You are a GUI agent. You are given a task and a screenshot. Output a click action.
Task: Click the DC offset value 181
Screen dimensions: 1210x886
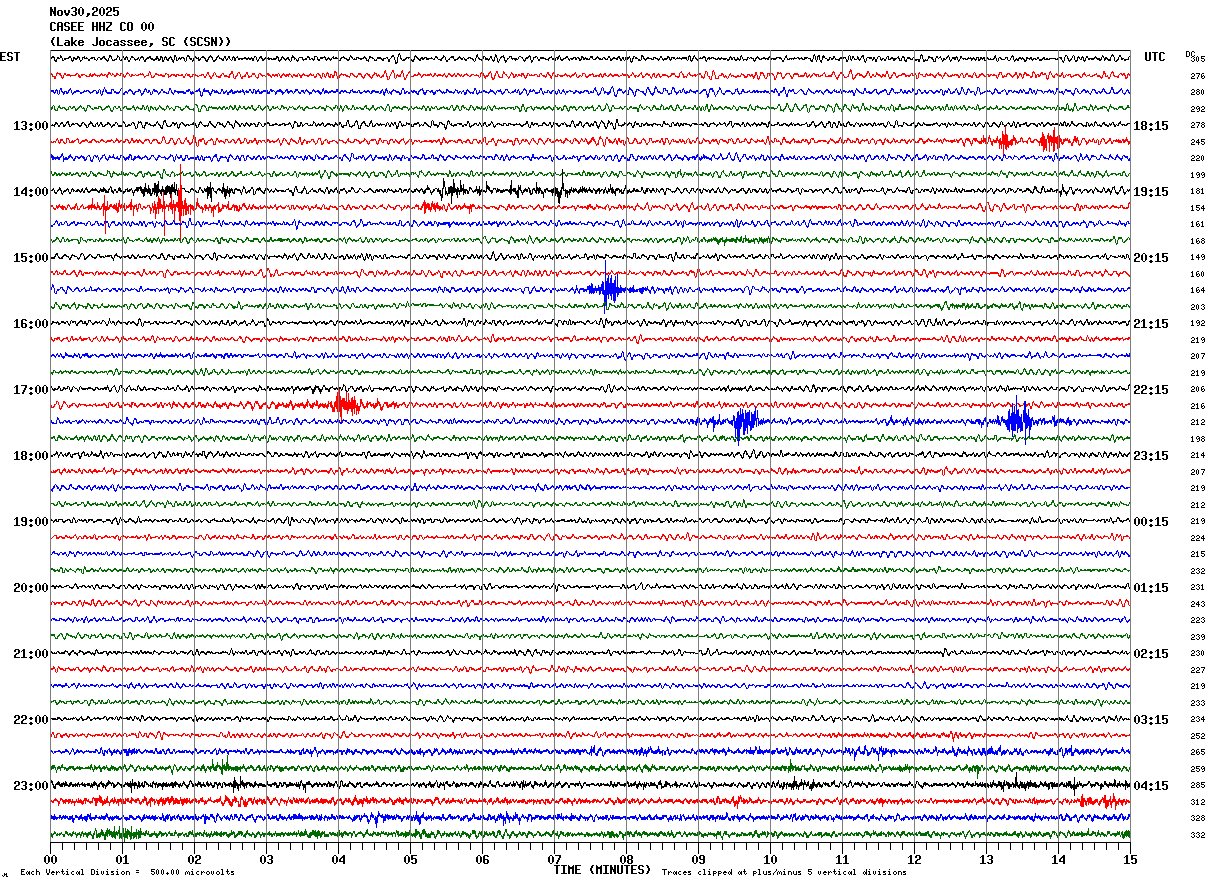tap(1197, 191)
